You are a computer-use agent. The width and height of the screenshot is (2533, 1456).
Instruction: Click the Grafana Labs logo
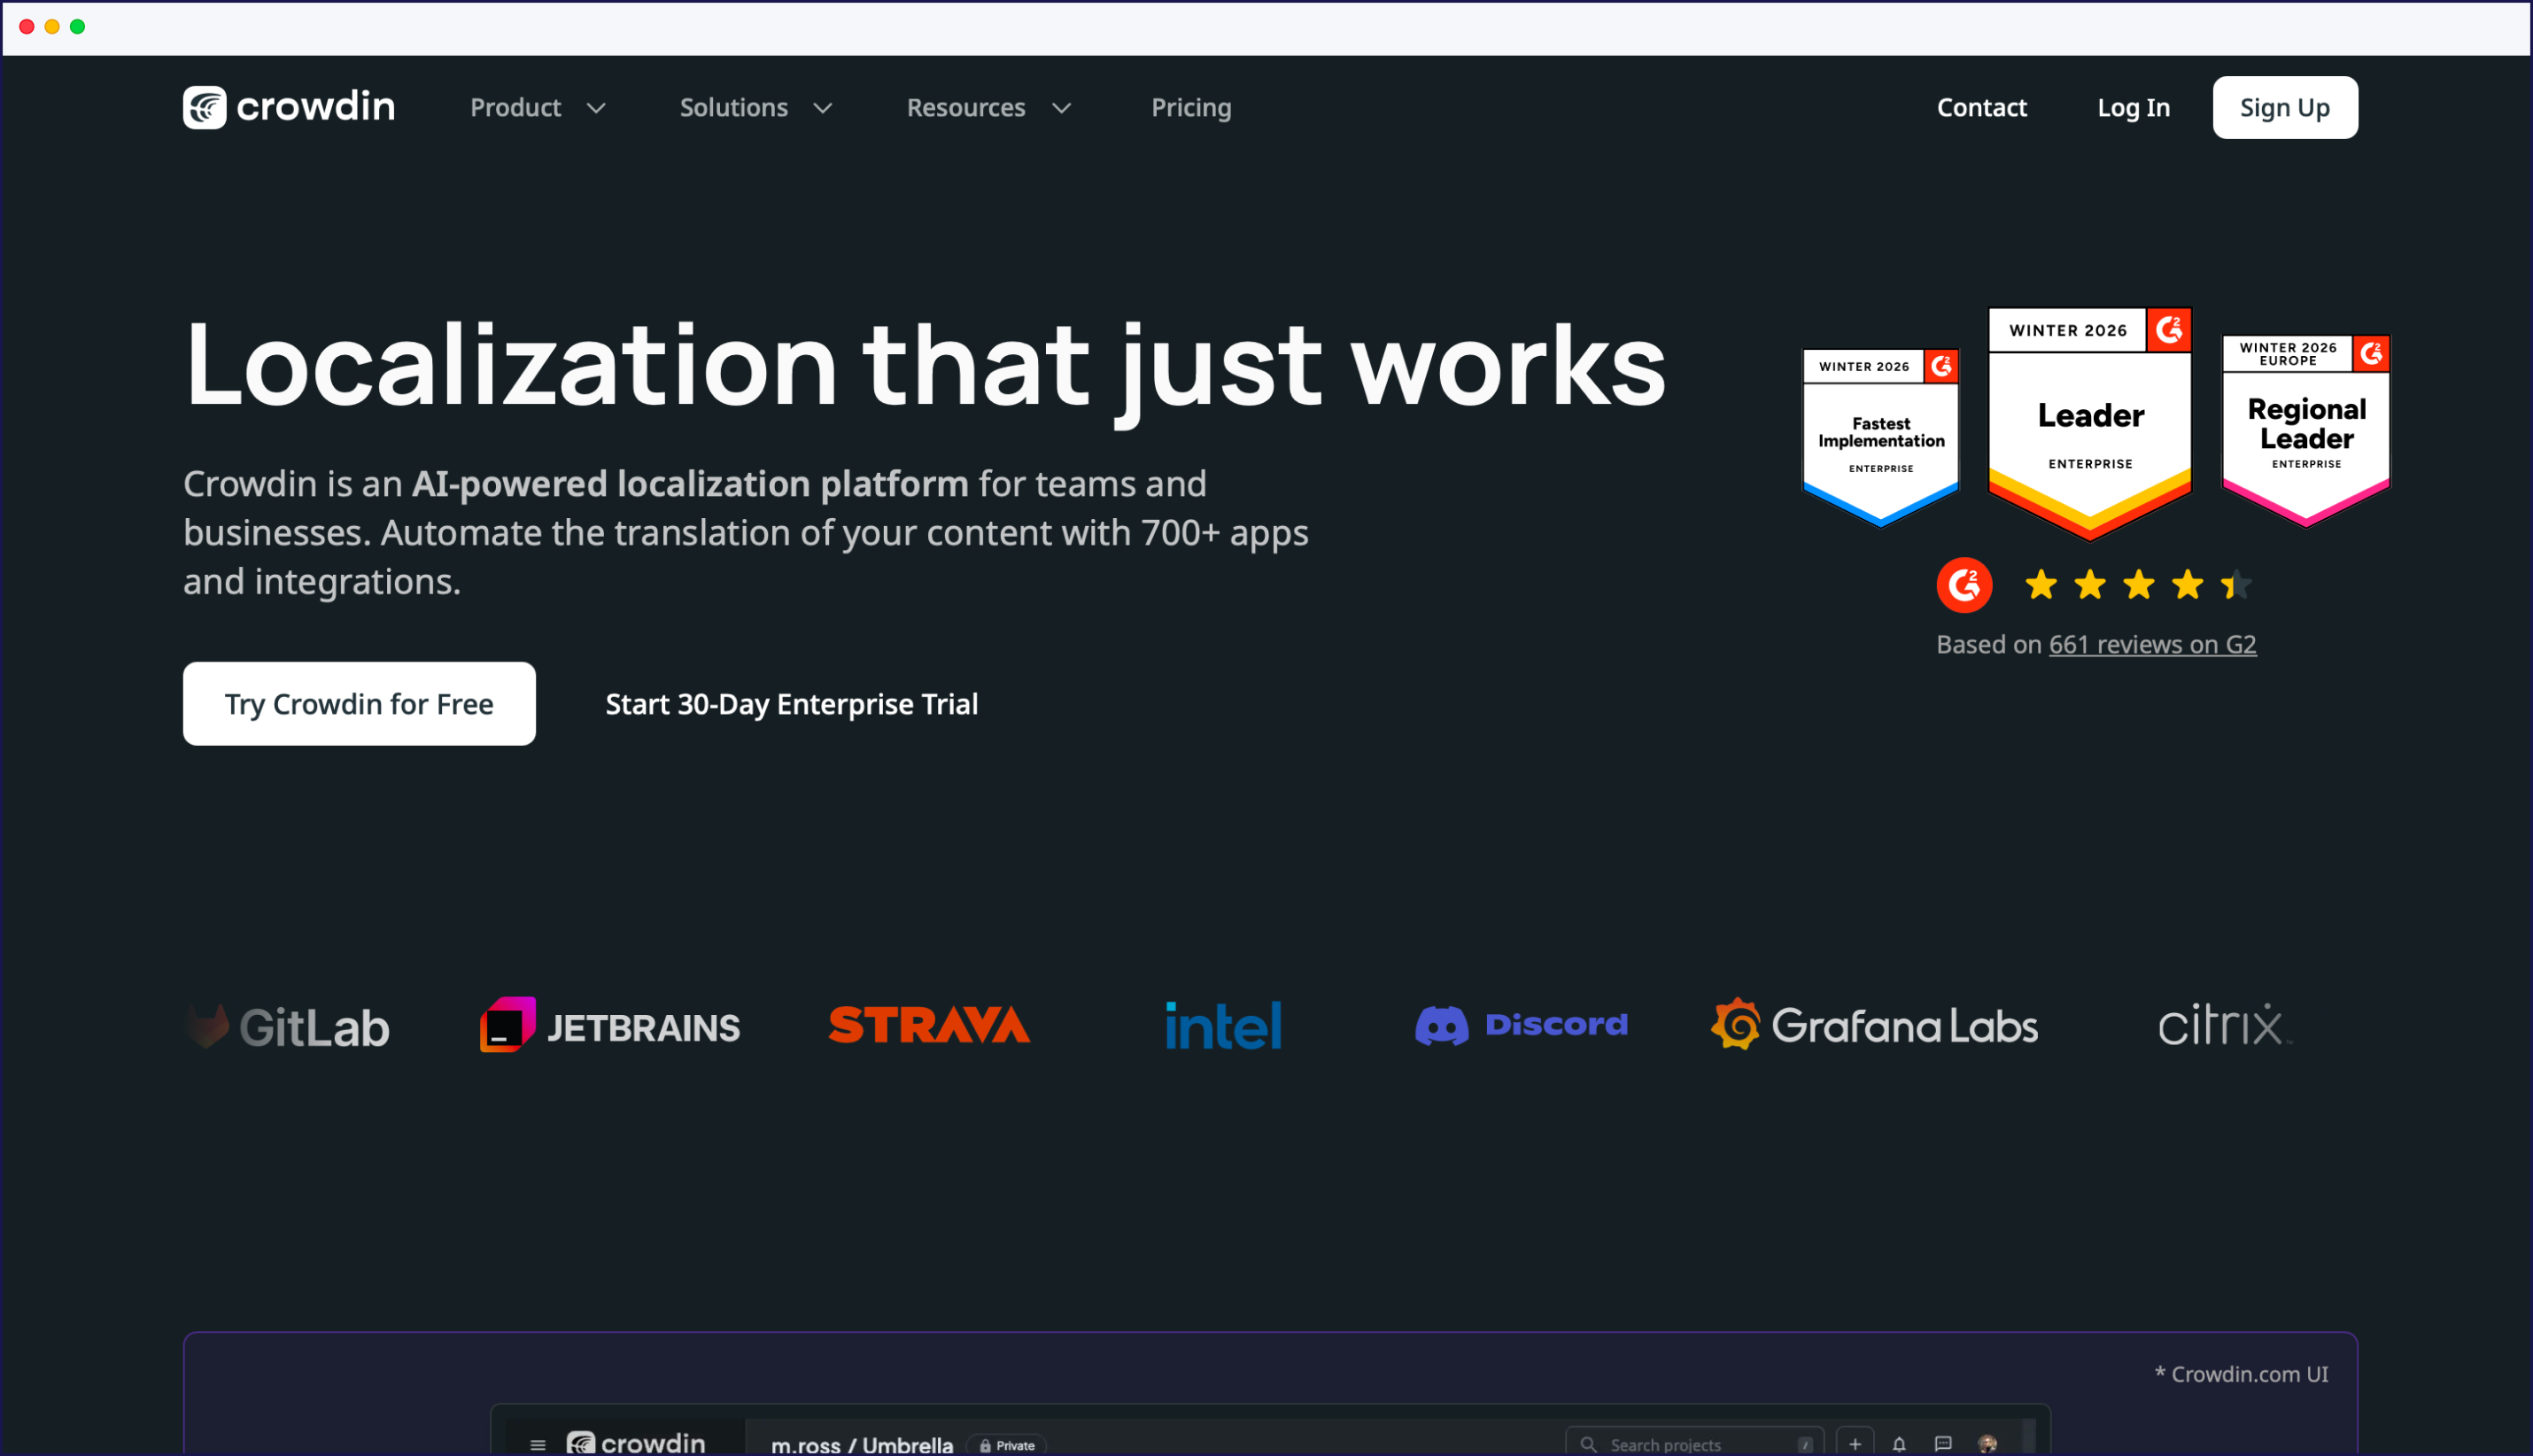pos(1874,1025)
